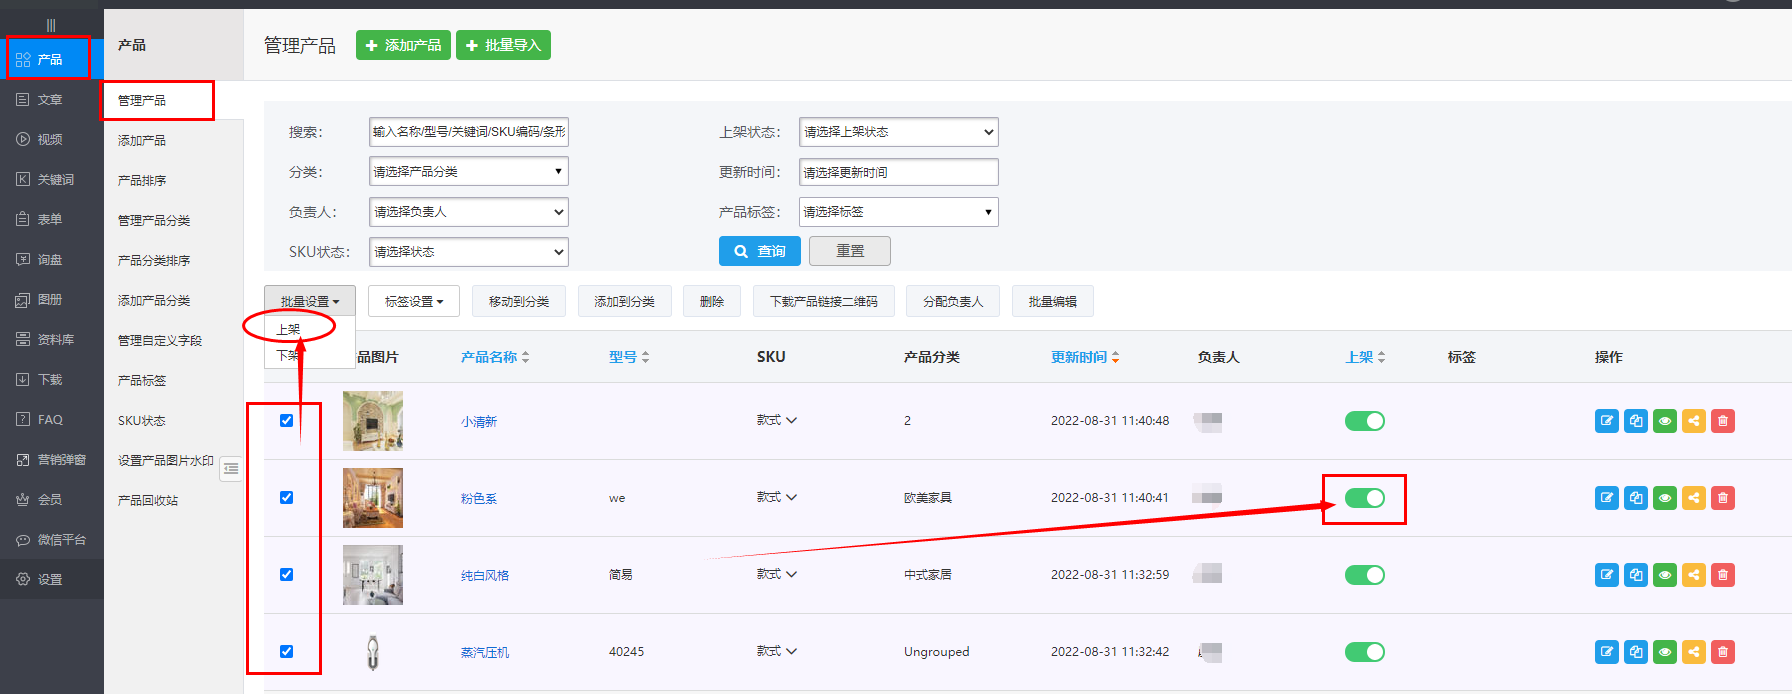Delete 蒸汽压机 with the red trash icon

(x=1723, y=652)
